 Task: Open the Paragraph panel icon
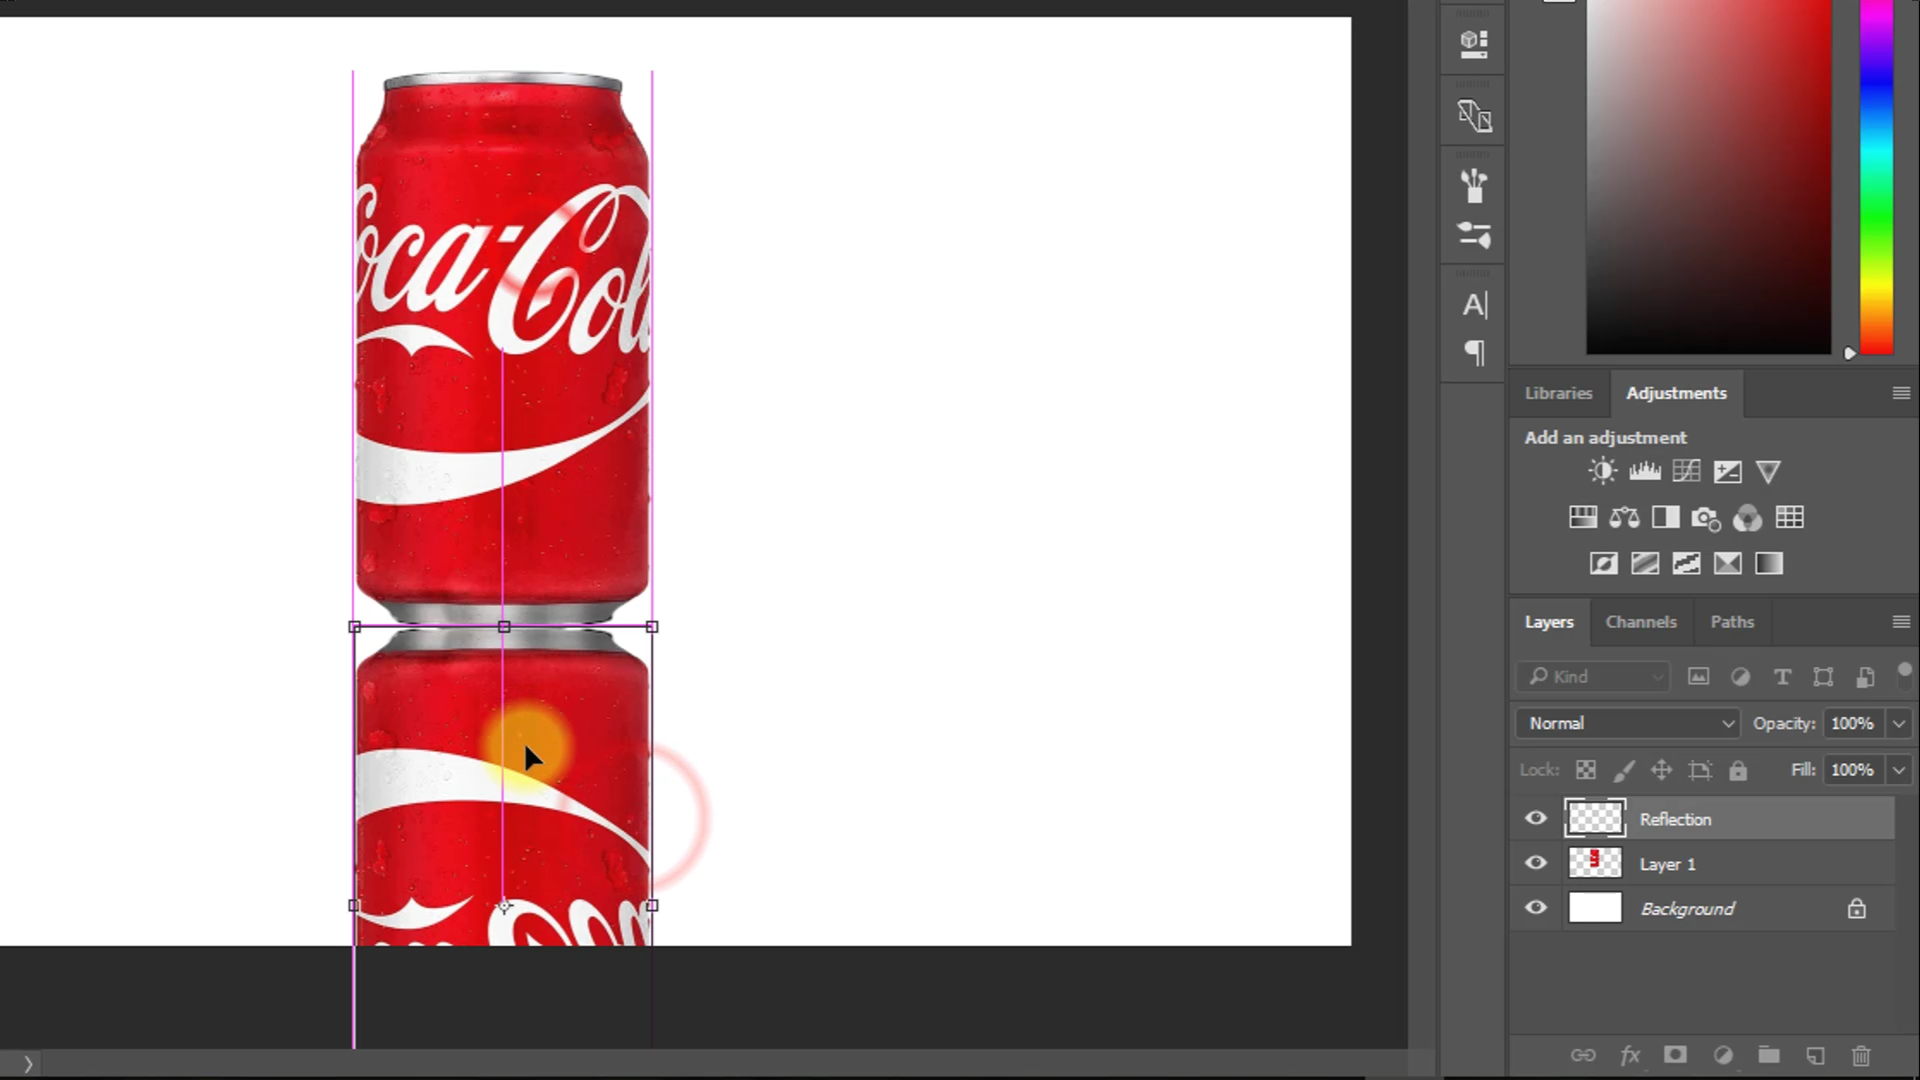[1475, 353]
